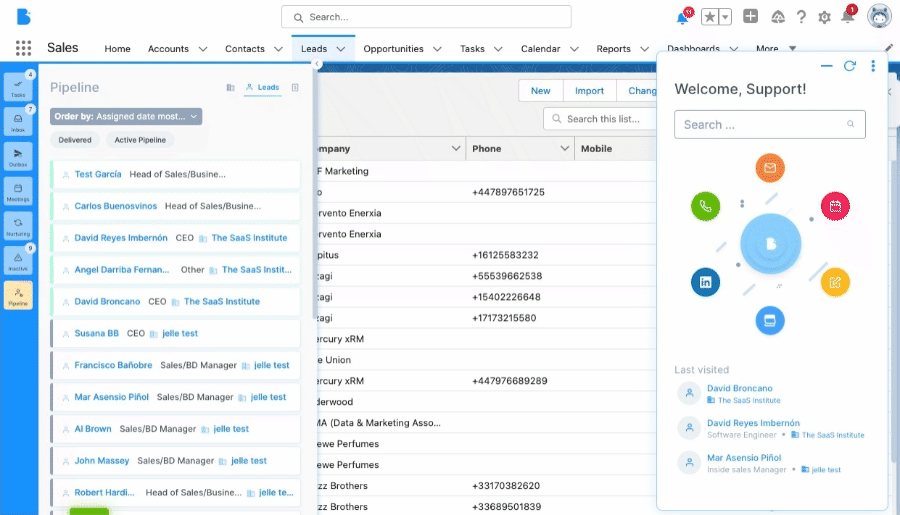Open the Company column menu chevron
Screen dimensions: 900x515
[x=456, y=149]
